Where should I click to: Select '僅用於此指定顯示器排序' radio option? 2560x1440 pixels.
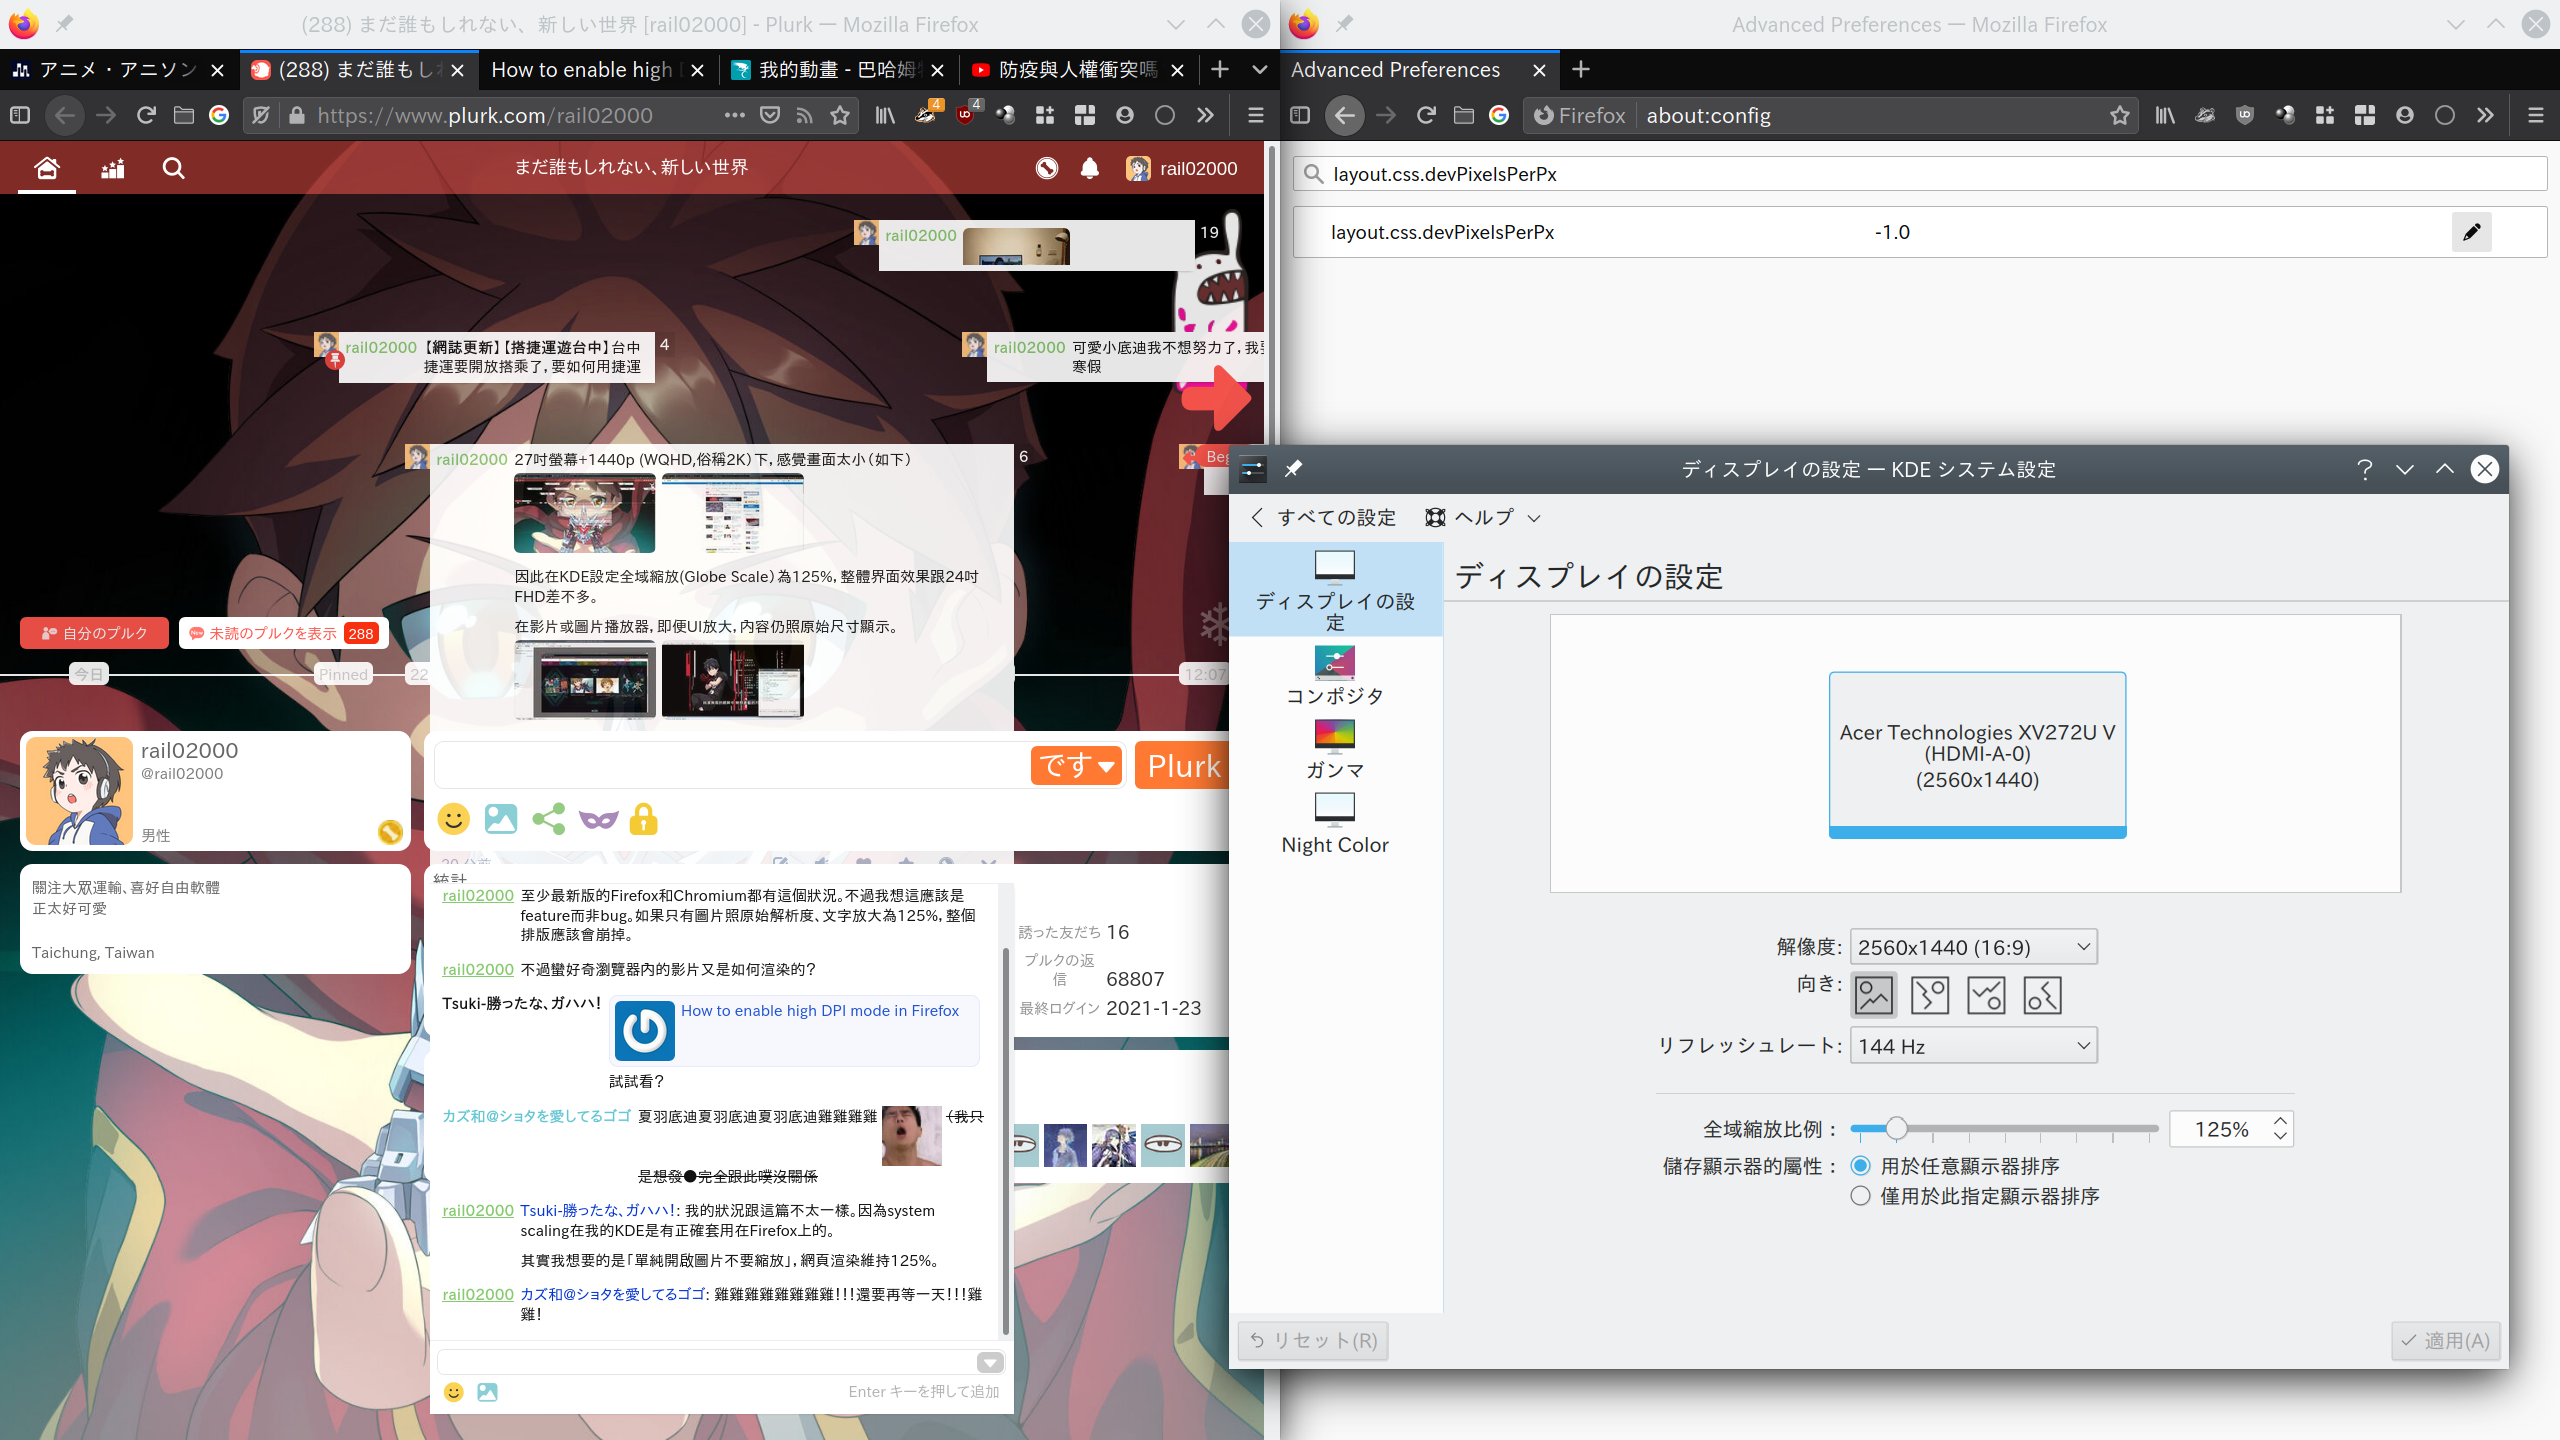click(x=1861, y=1196)
